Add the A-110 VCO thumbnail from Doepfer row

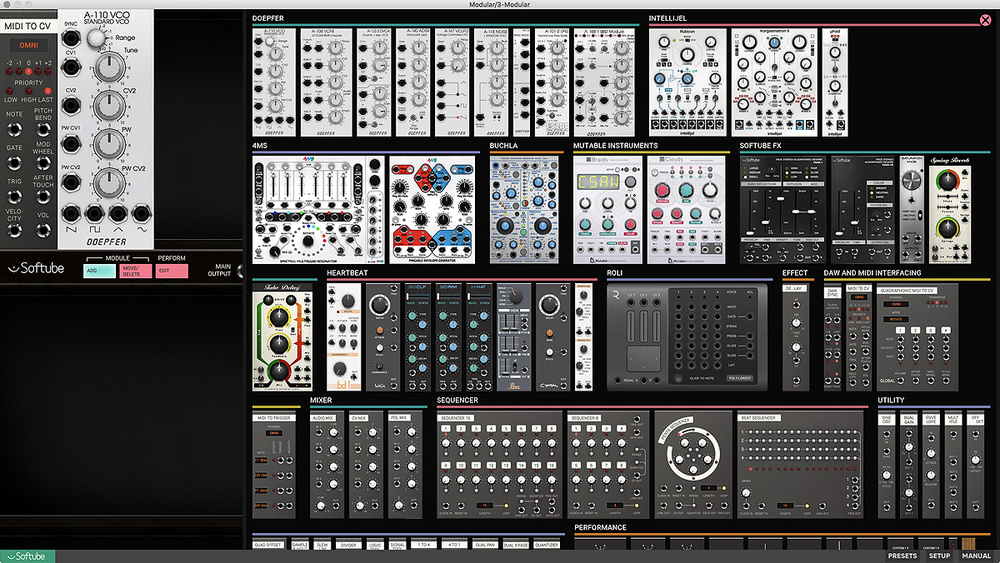tap(274, 82)
